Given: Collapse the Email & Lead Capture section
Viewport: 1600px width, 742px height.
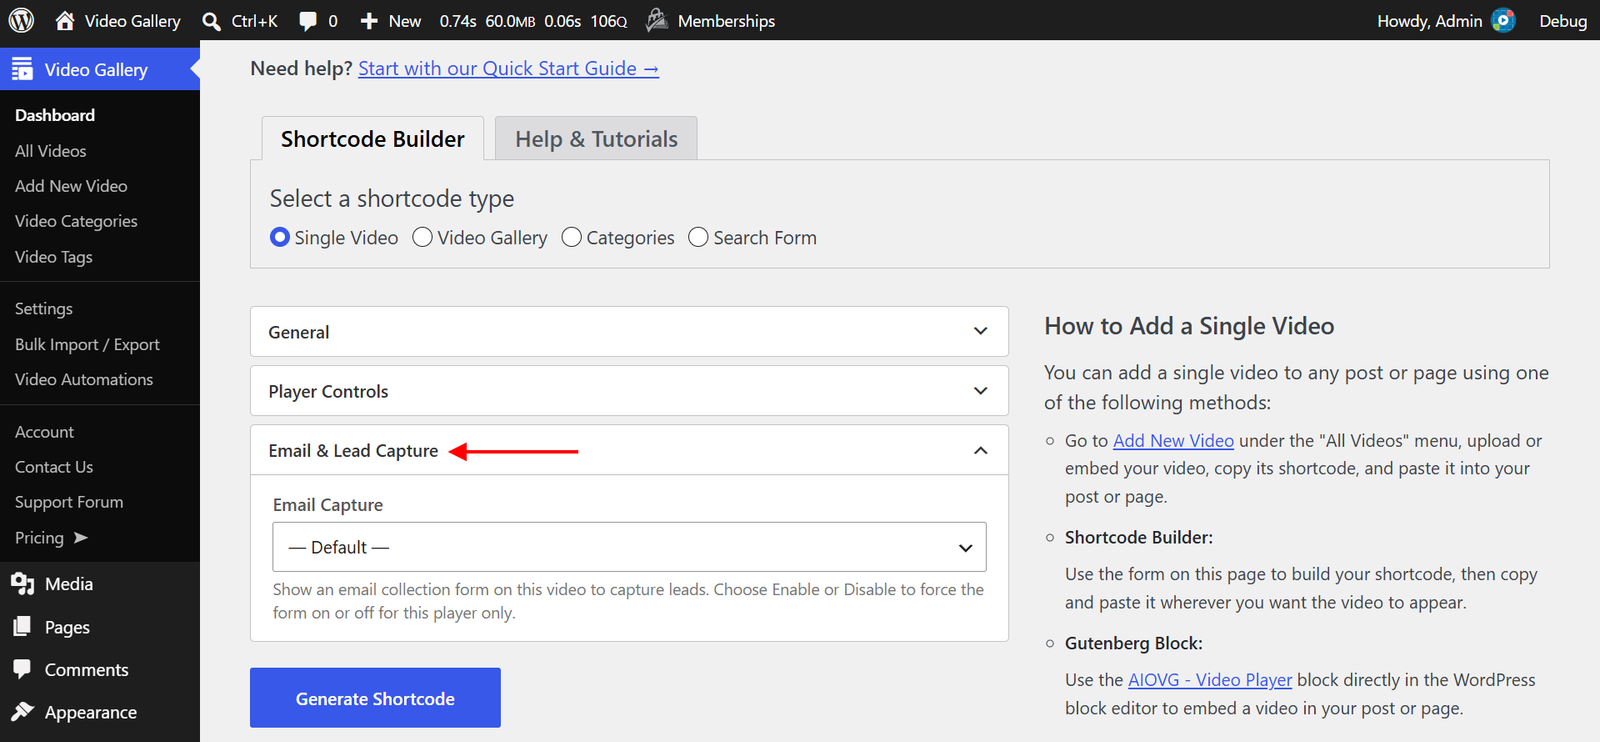Looking at the screenshot, I should [x=629, y=451].
